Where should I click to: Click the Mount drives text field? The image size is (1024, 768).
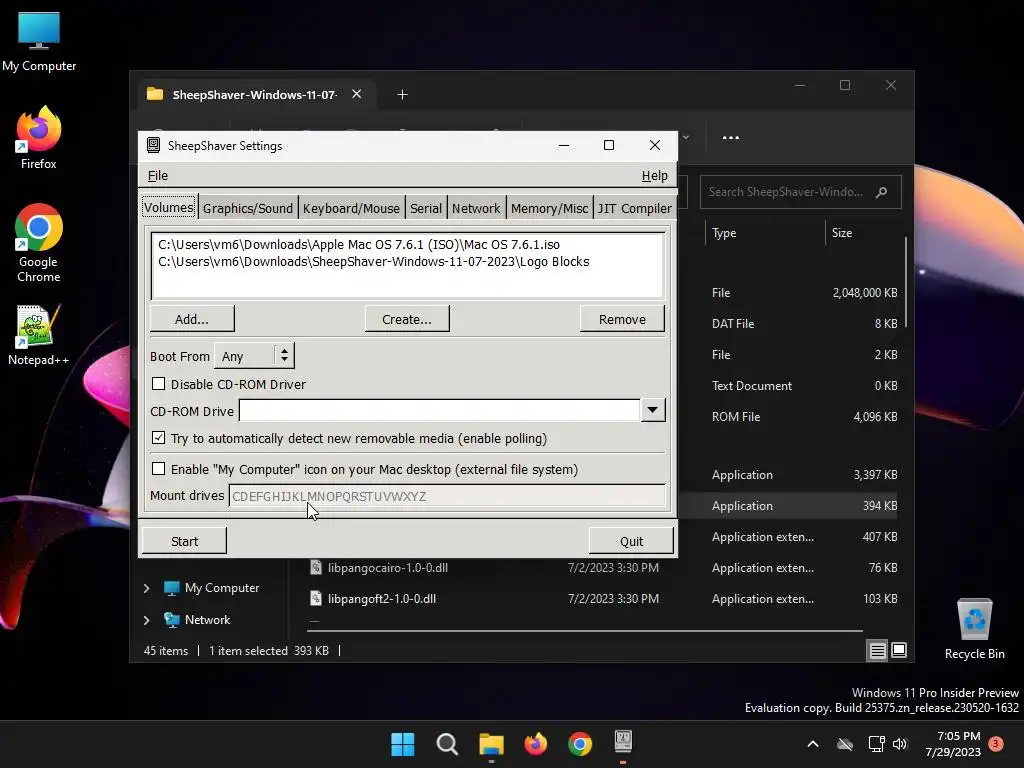447,496
